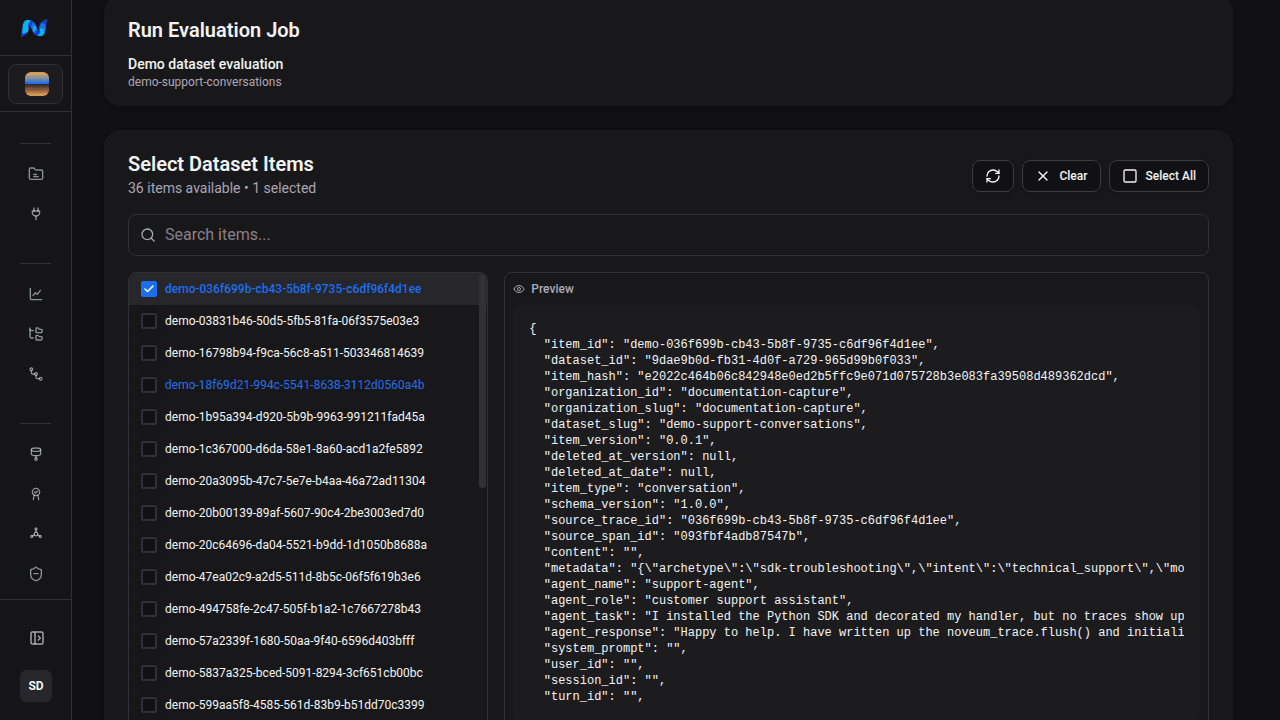
Task: Open the SD user avatar menu
Action: point(36,686)
